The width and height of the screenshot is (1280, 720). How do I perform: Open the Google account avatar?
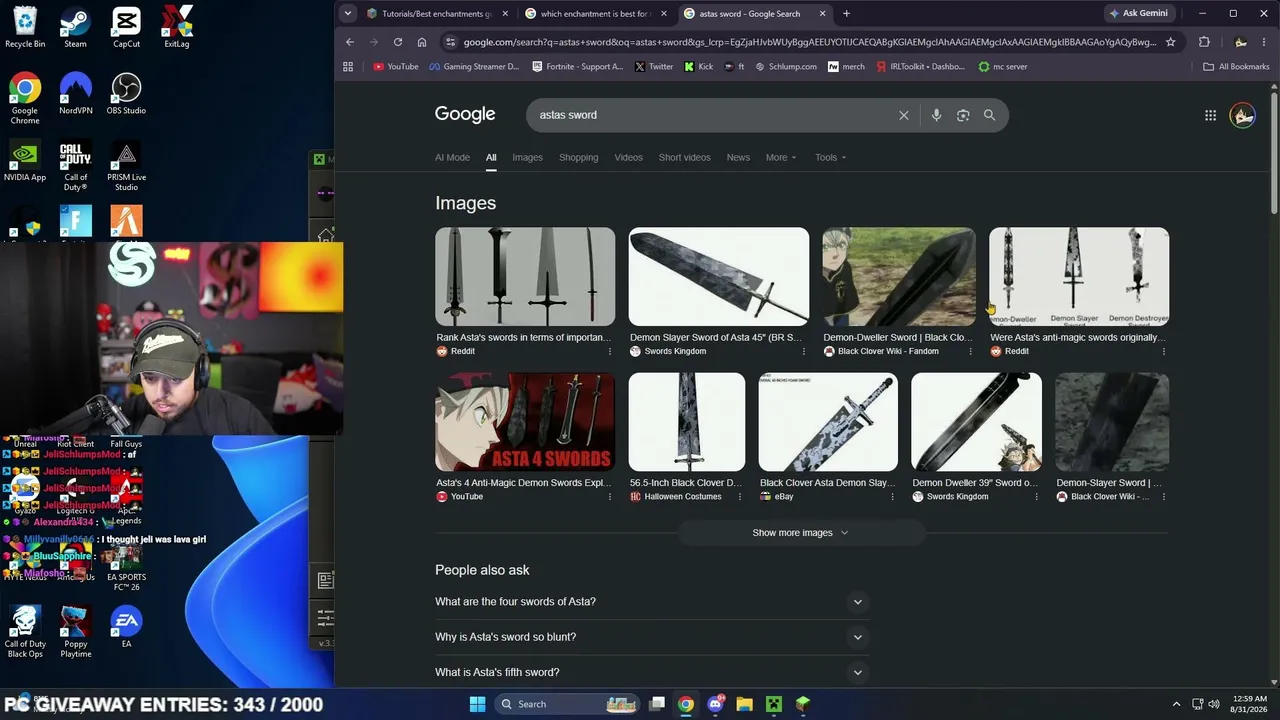[x=1242, y=115]
